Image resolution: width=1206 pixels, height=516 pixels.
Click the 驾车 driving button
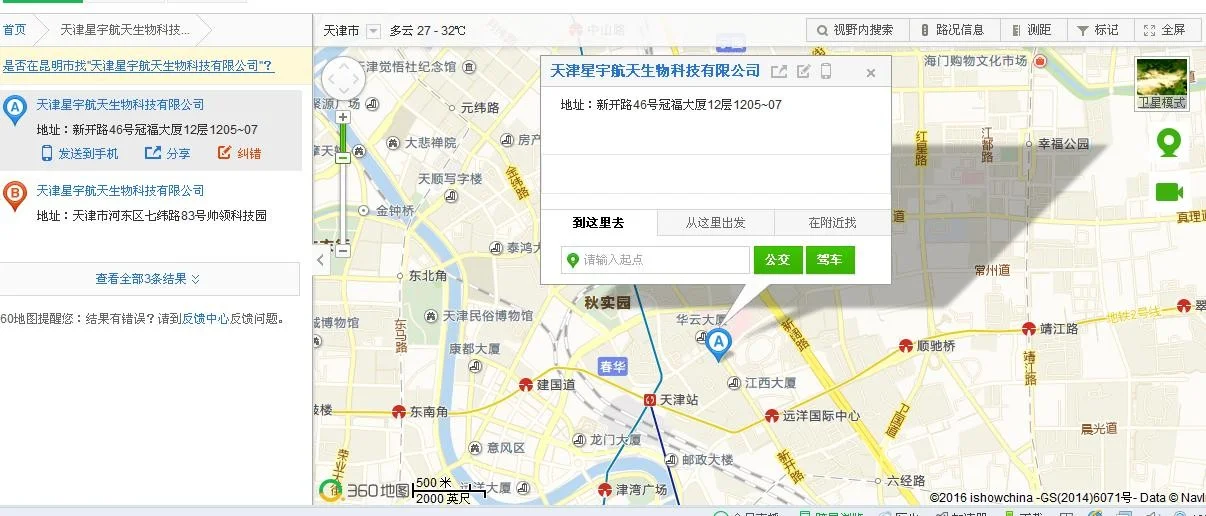click(830, 260)
